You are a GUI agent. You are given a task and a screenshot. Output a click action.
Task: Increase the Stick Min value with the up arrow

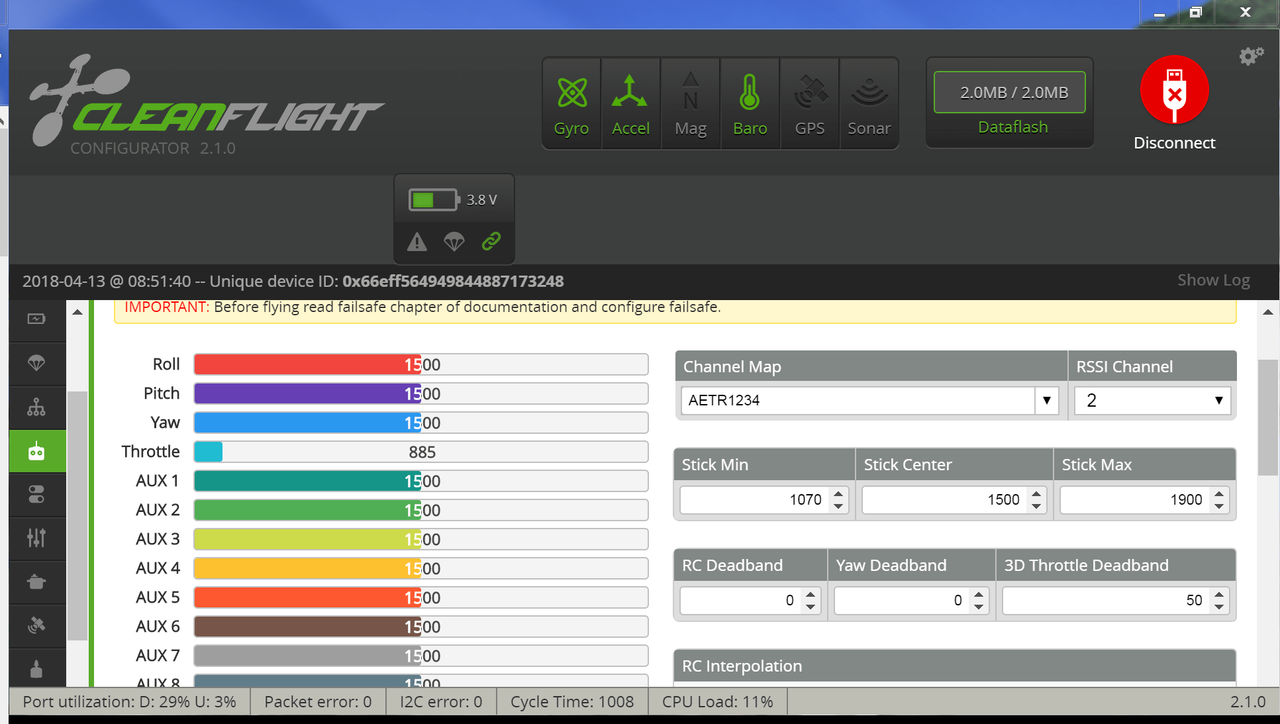coord(839,493)
